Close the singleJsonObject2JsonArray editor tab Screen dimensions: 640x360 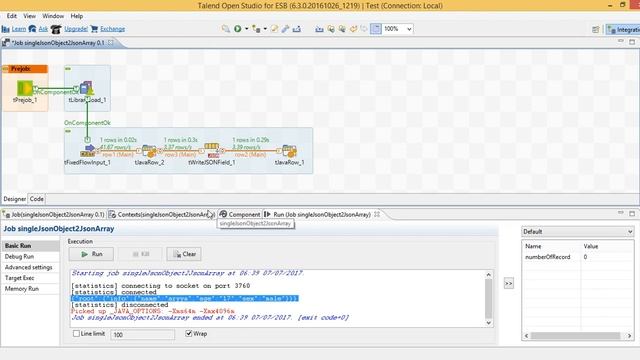(x=111, y=42)
